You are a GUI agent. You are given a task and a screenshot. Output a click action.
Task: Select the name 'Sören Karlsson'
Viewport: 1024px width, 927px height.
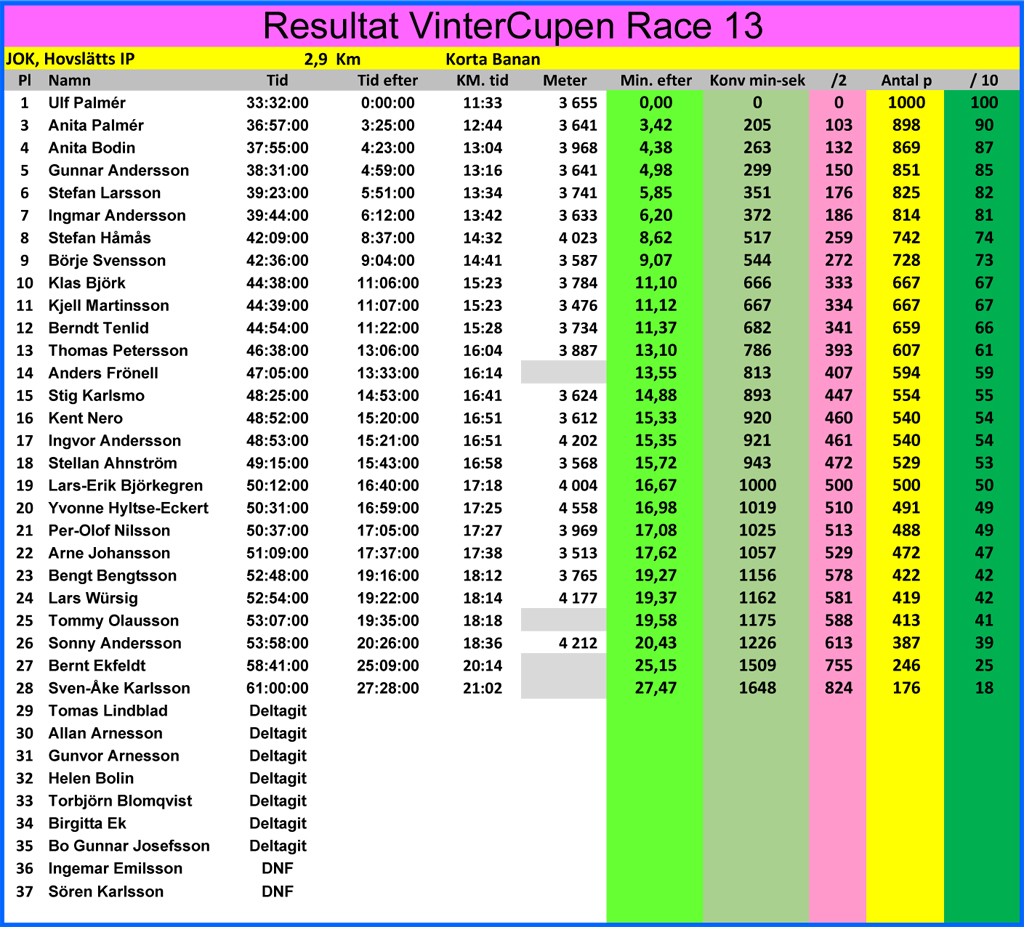pyautogui.click(x=106, y=892)
